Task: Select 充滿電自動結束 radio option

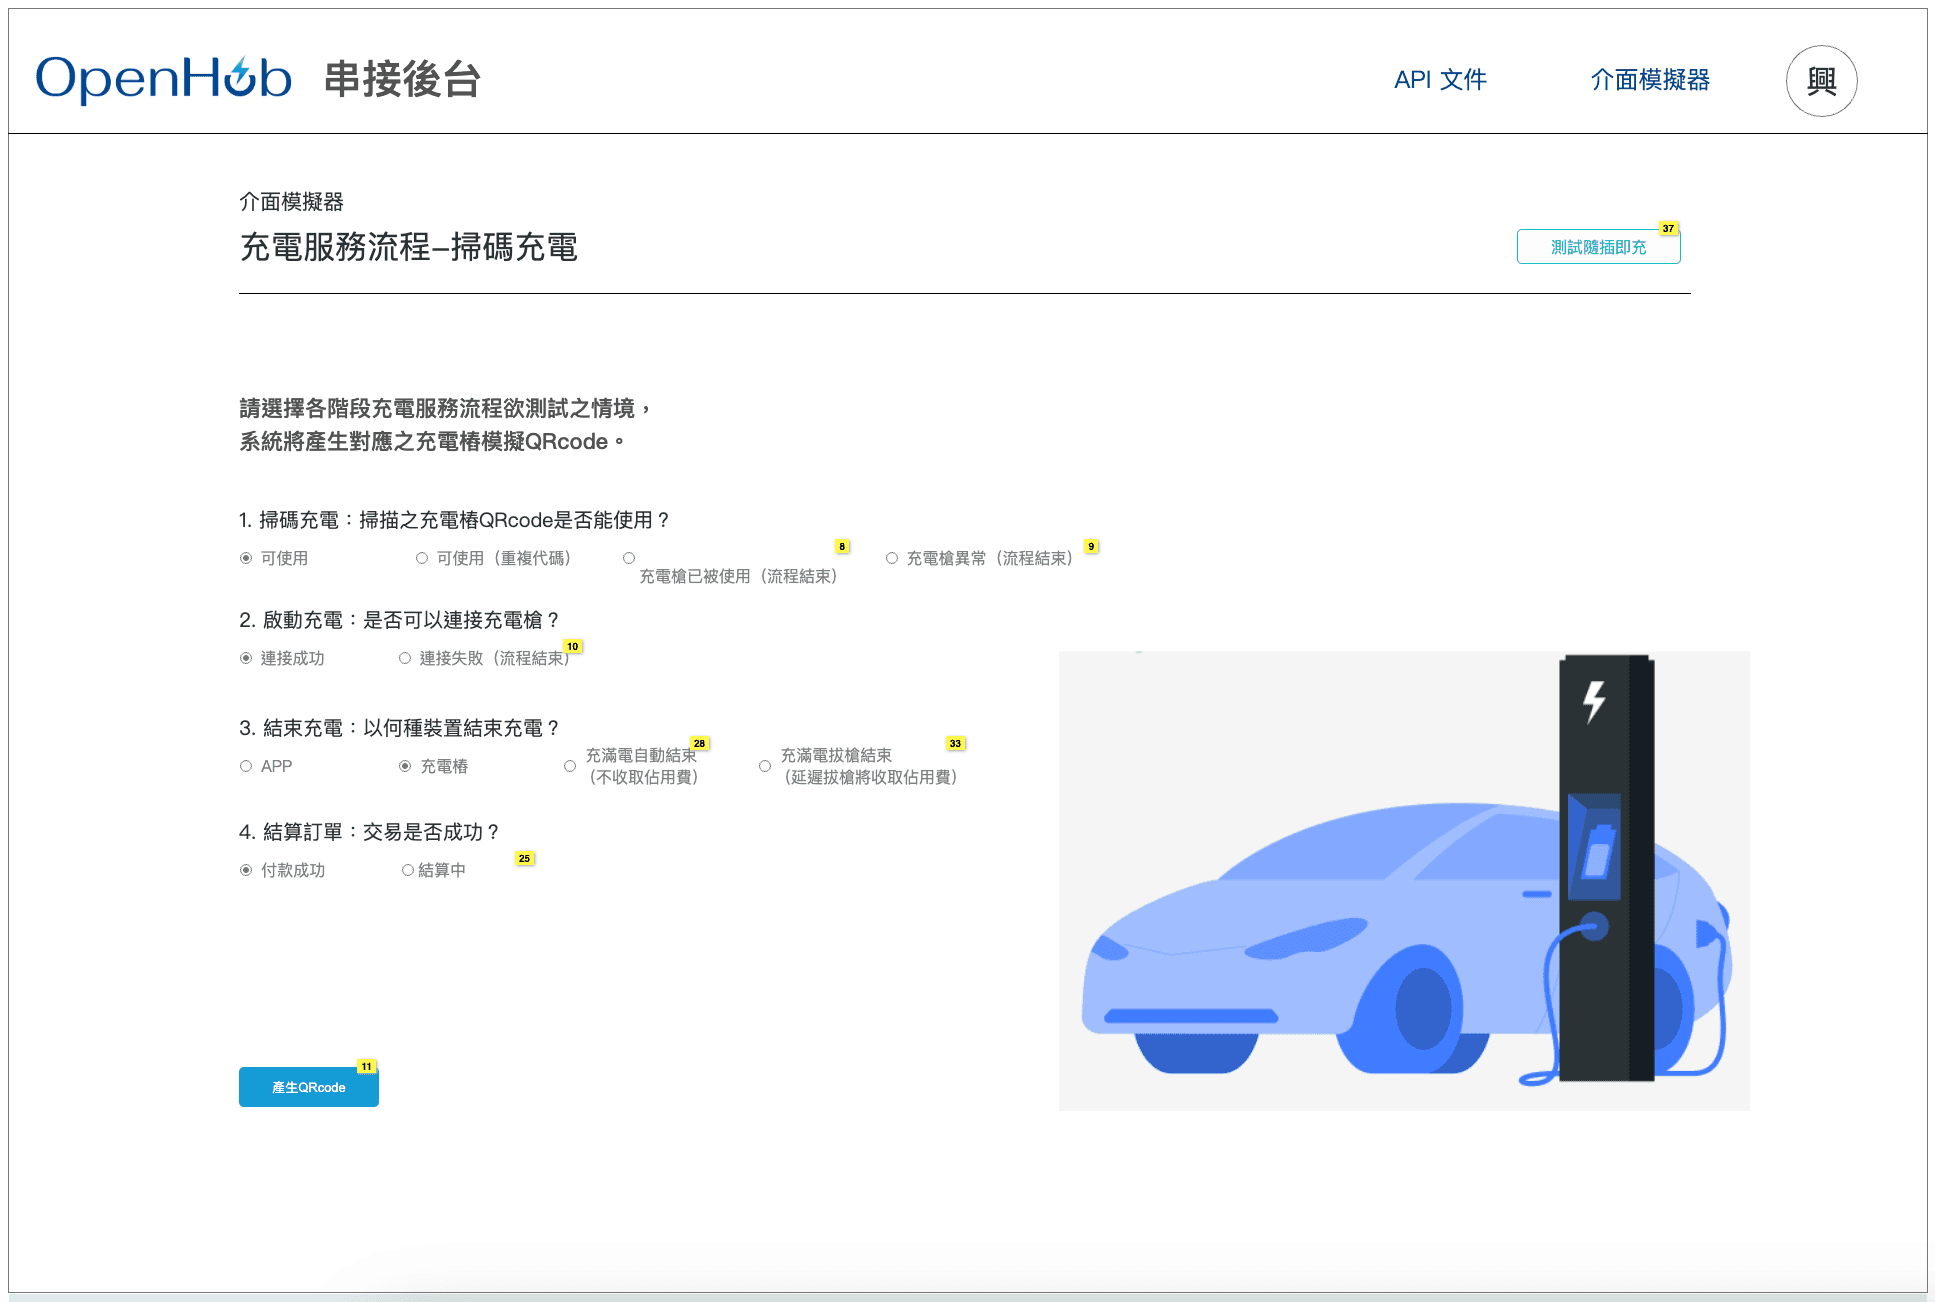Action: (570, 766)
